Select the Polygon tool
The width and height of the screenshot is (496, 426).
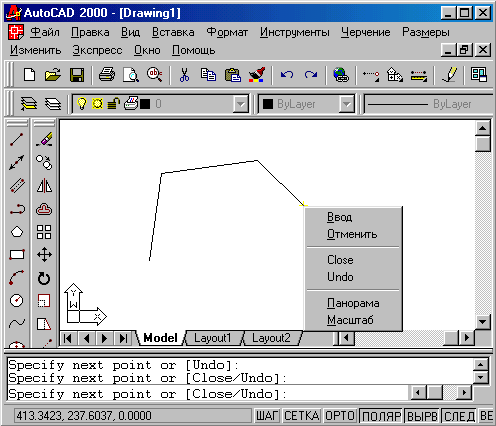tap(17, 232)
